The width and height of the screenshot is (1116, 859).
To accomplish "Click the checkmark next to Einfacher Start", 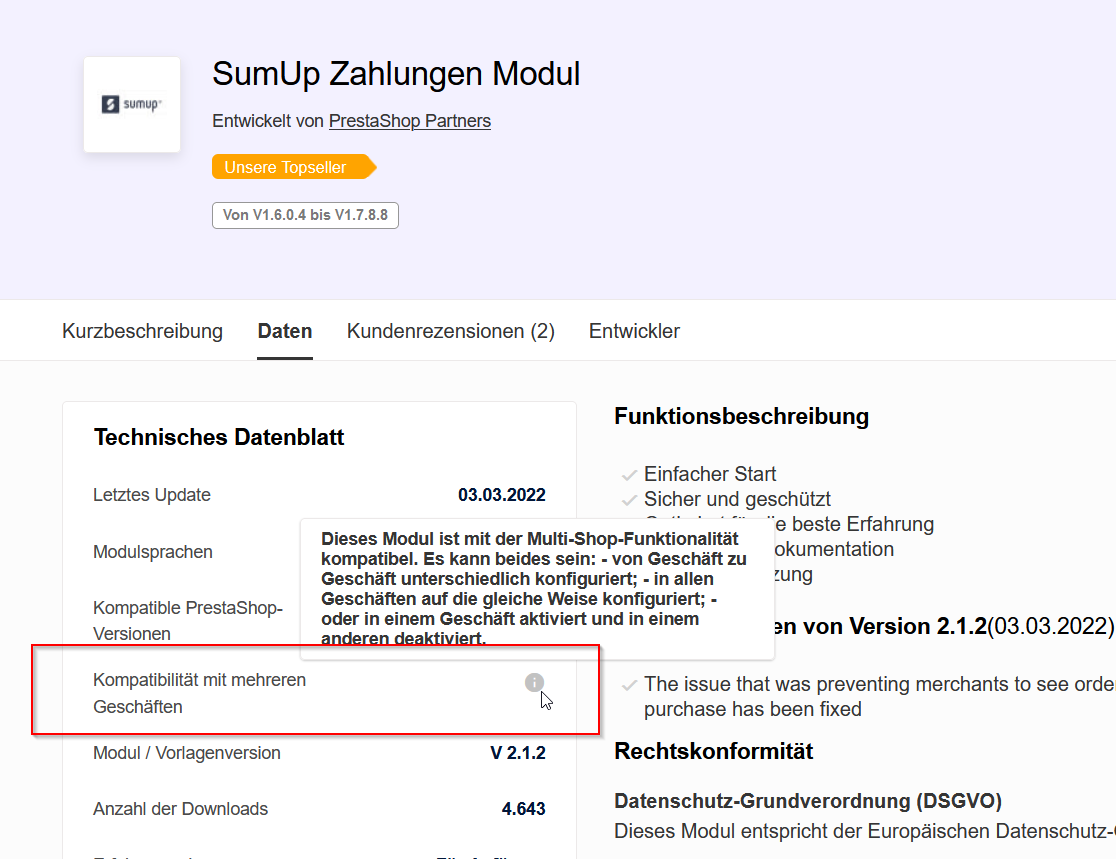I will (x=629, y=475).
